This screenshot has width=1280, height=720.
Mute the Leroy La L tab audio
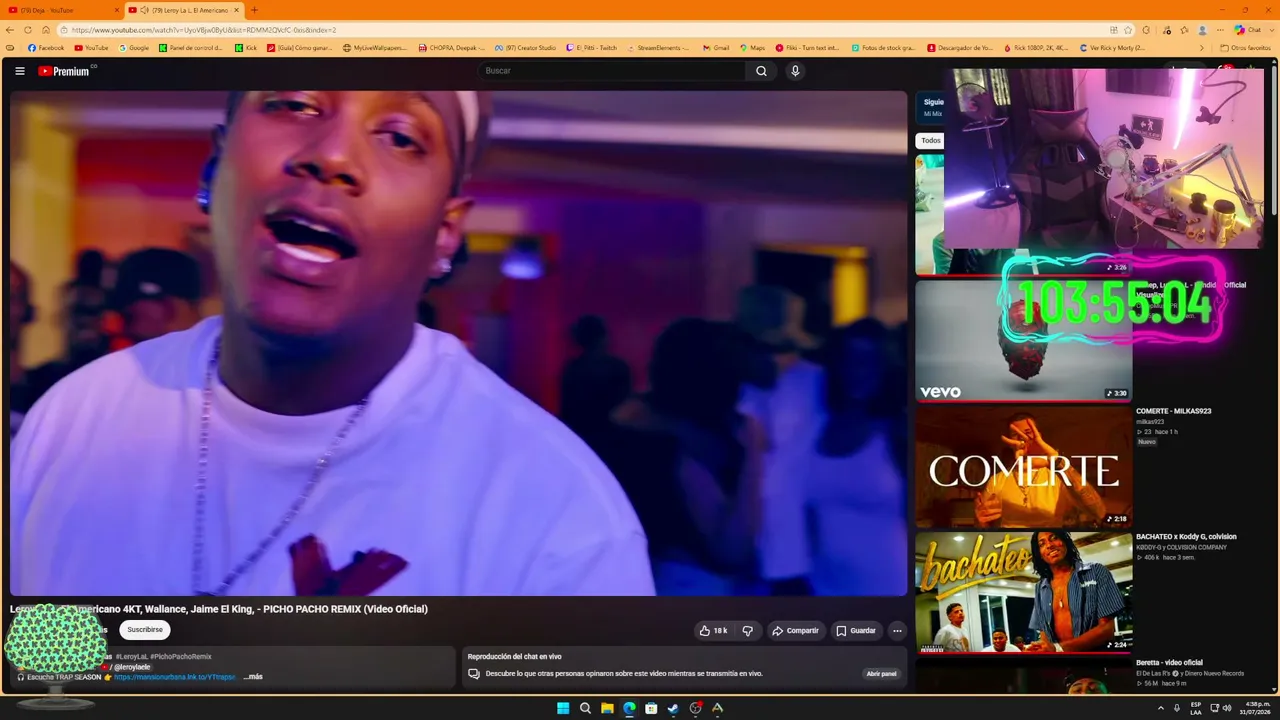145,10
